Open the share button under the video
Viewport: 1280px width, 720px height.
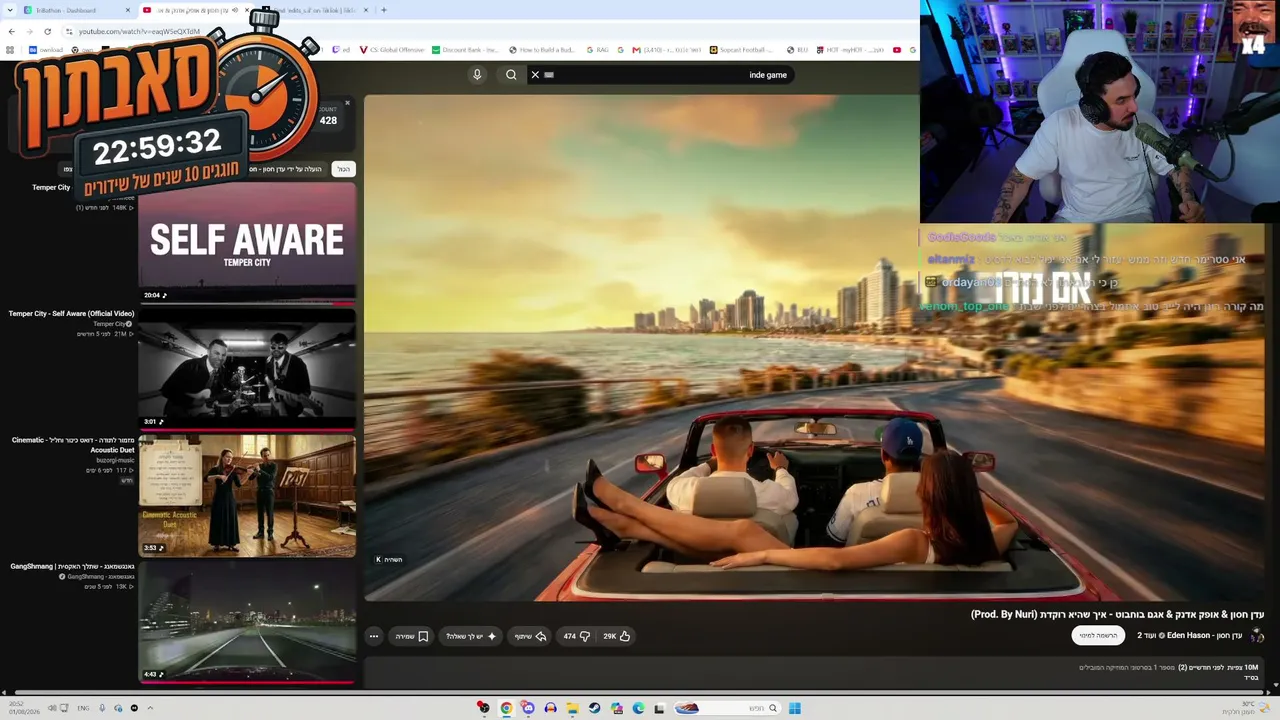pos(531,636)
